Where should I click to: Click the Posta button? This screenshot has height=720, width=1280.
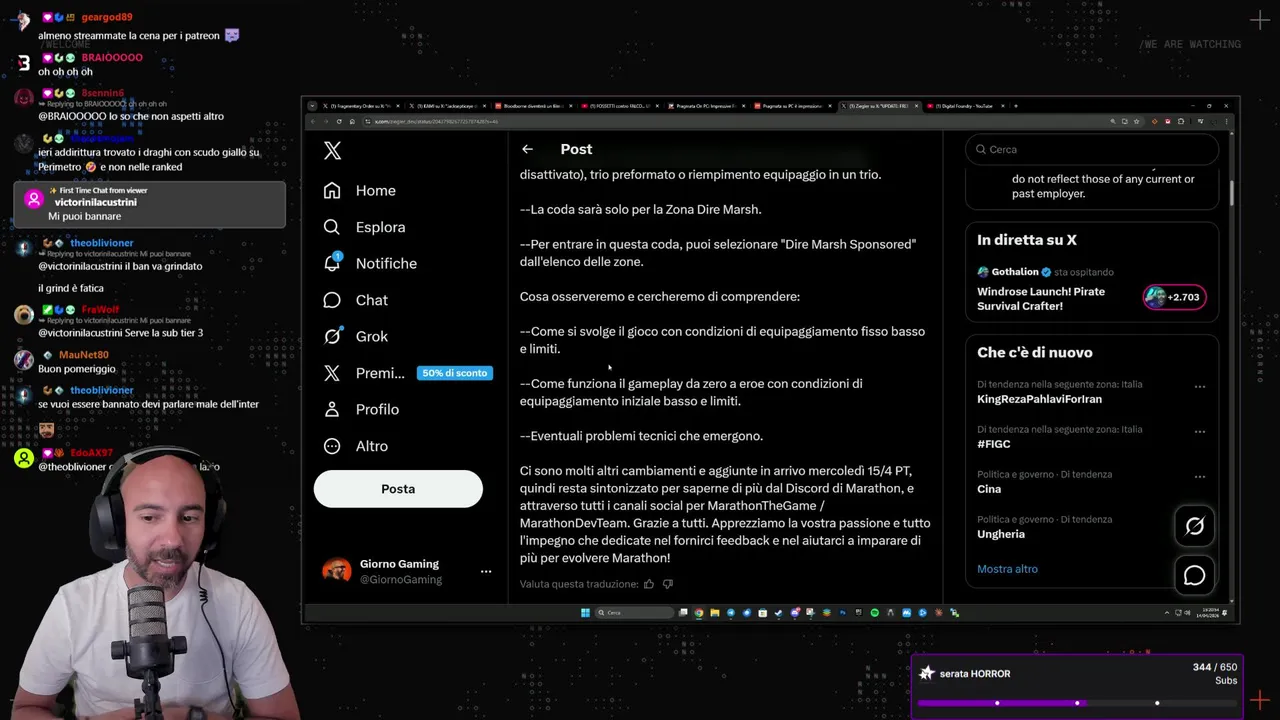[x=398, y=489]
